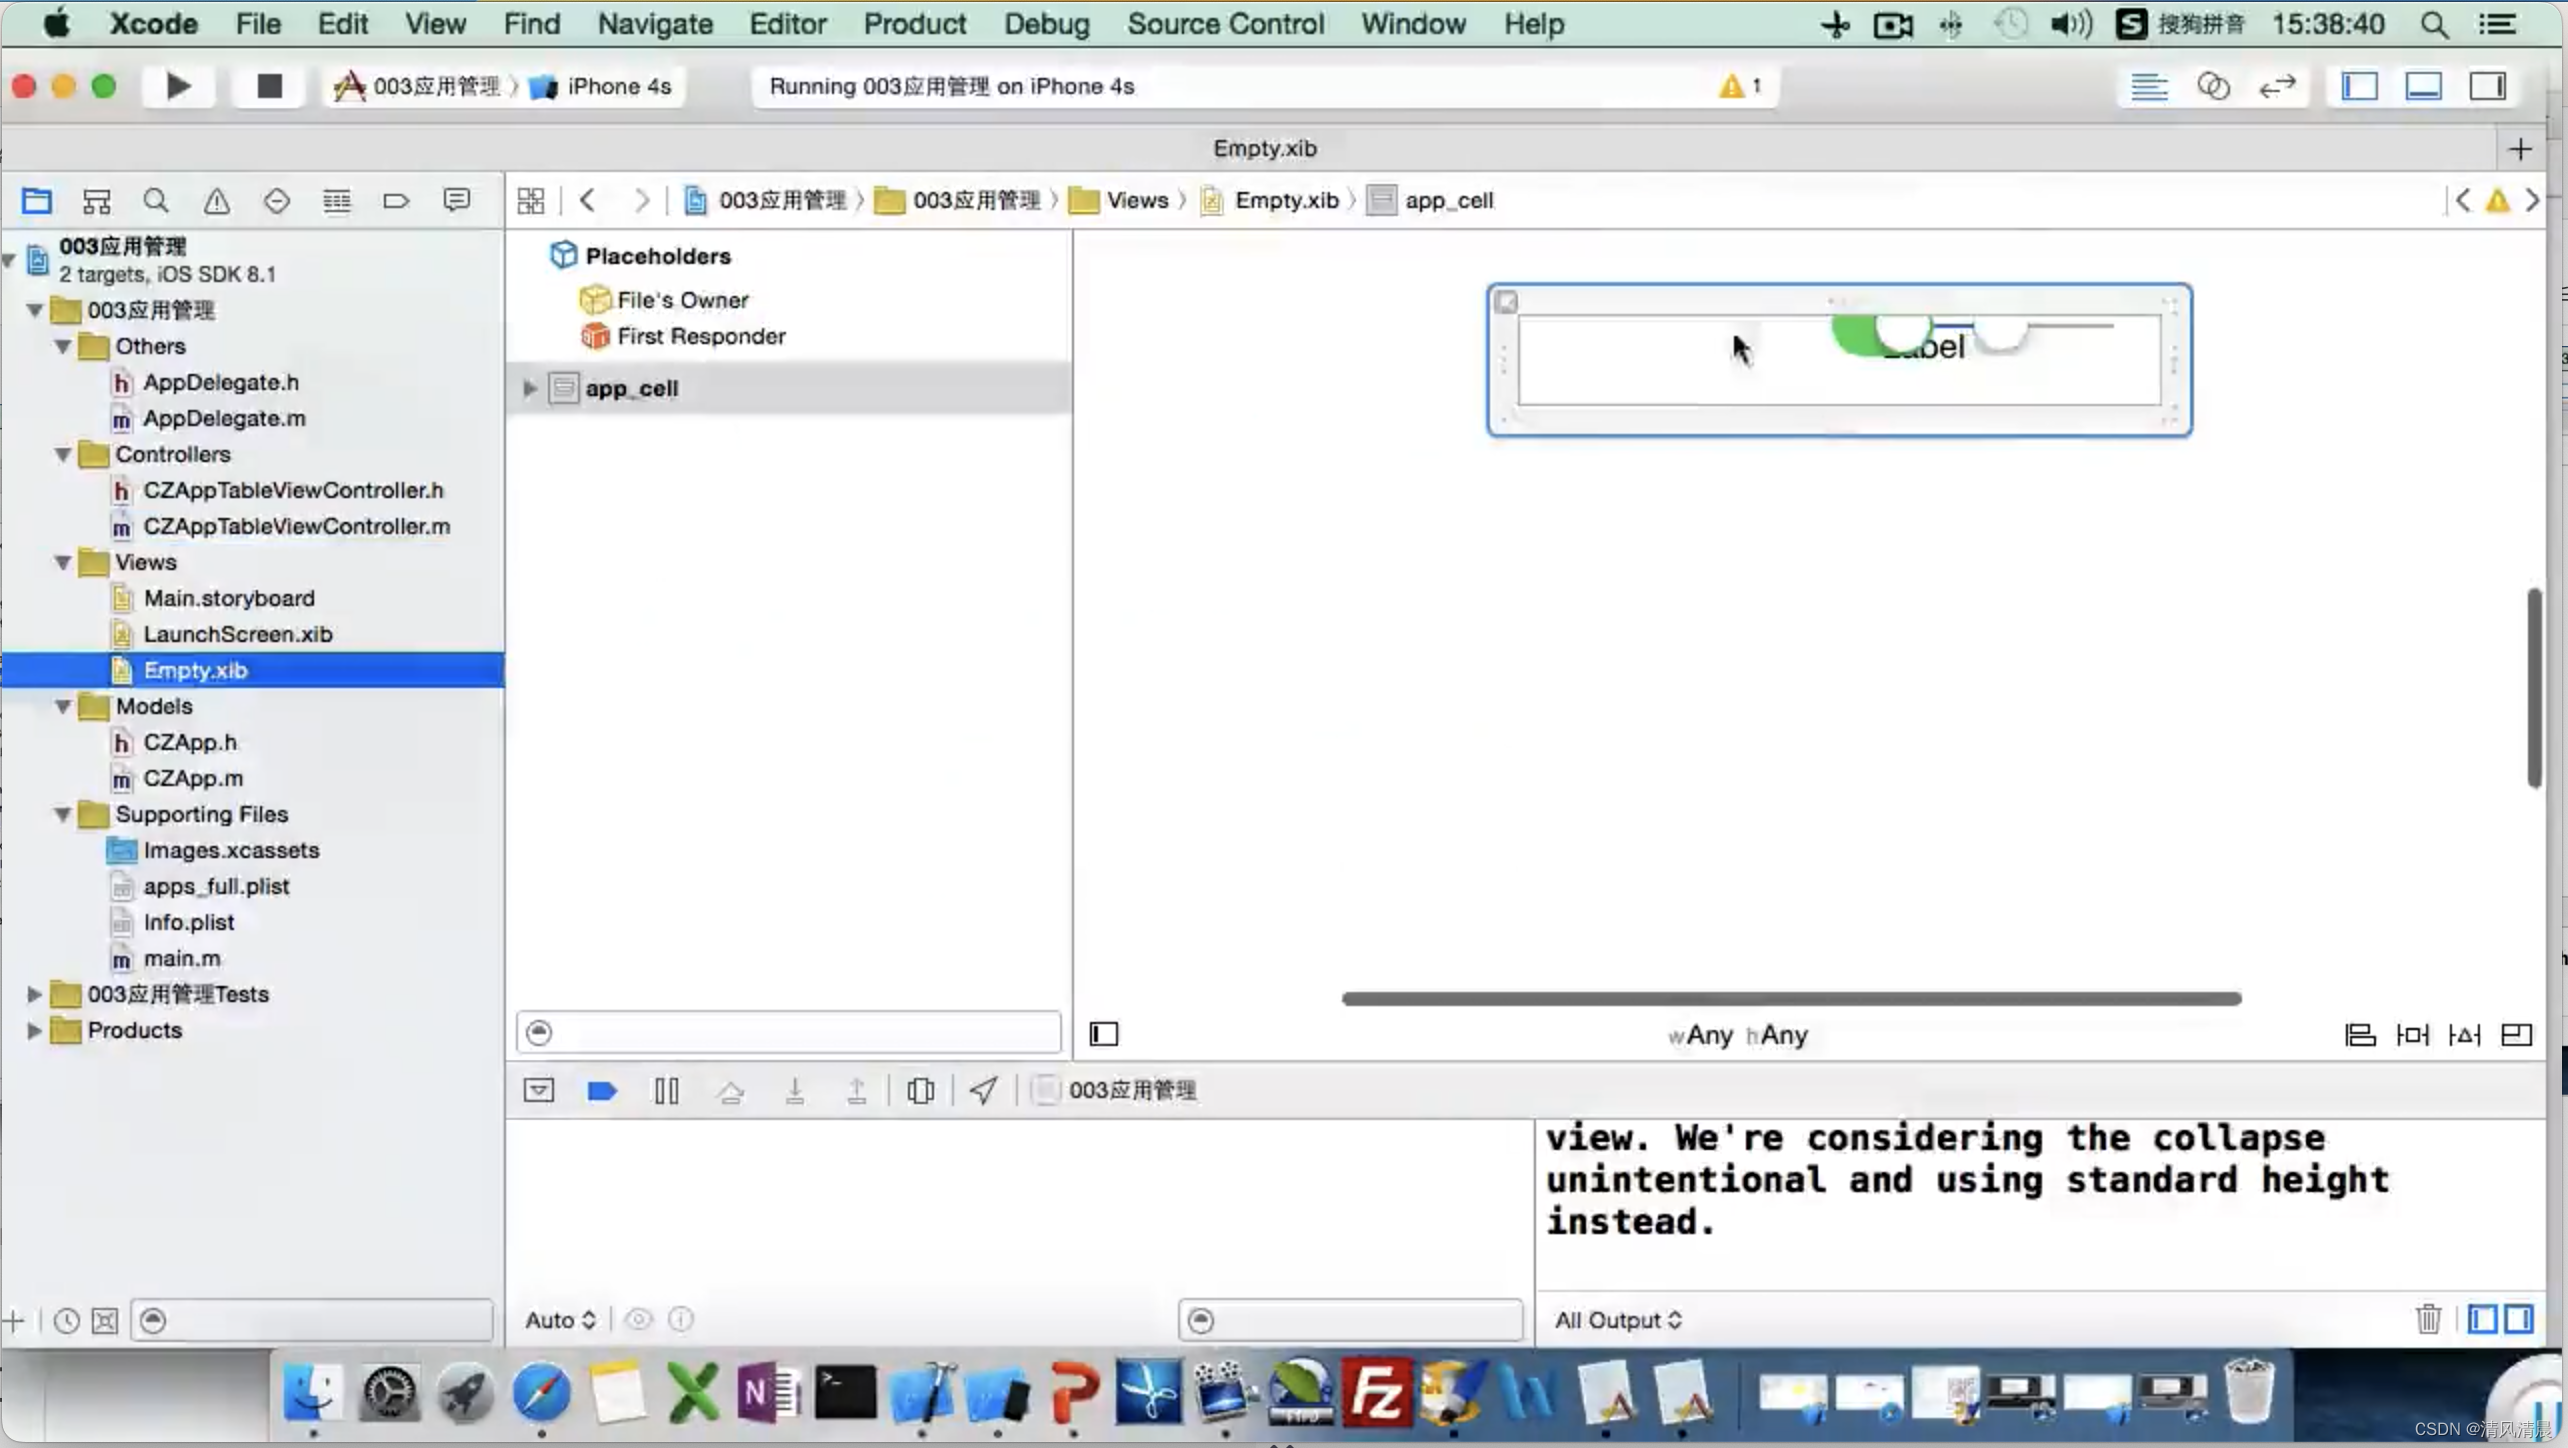
Task: Collapse the Supporting Files group
Action: pos(63,814)
